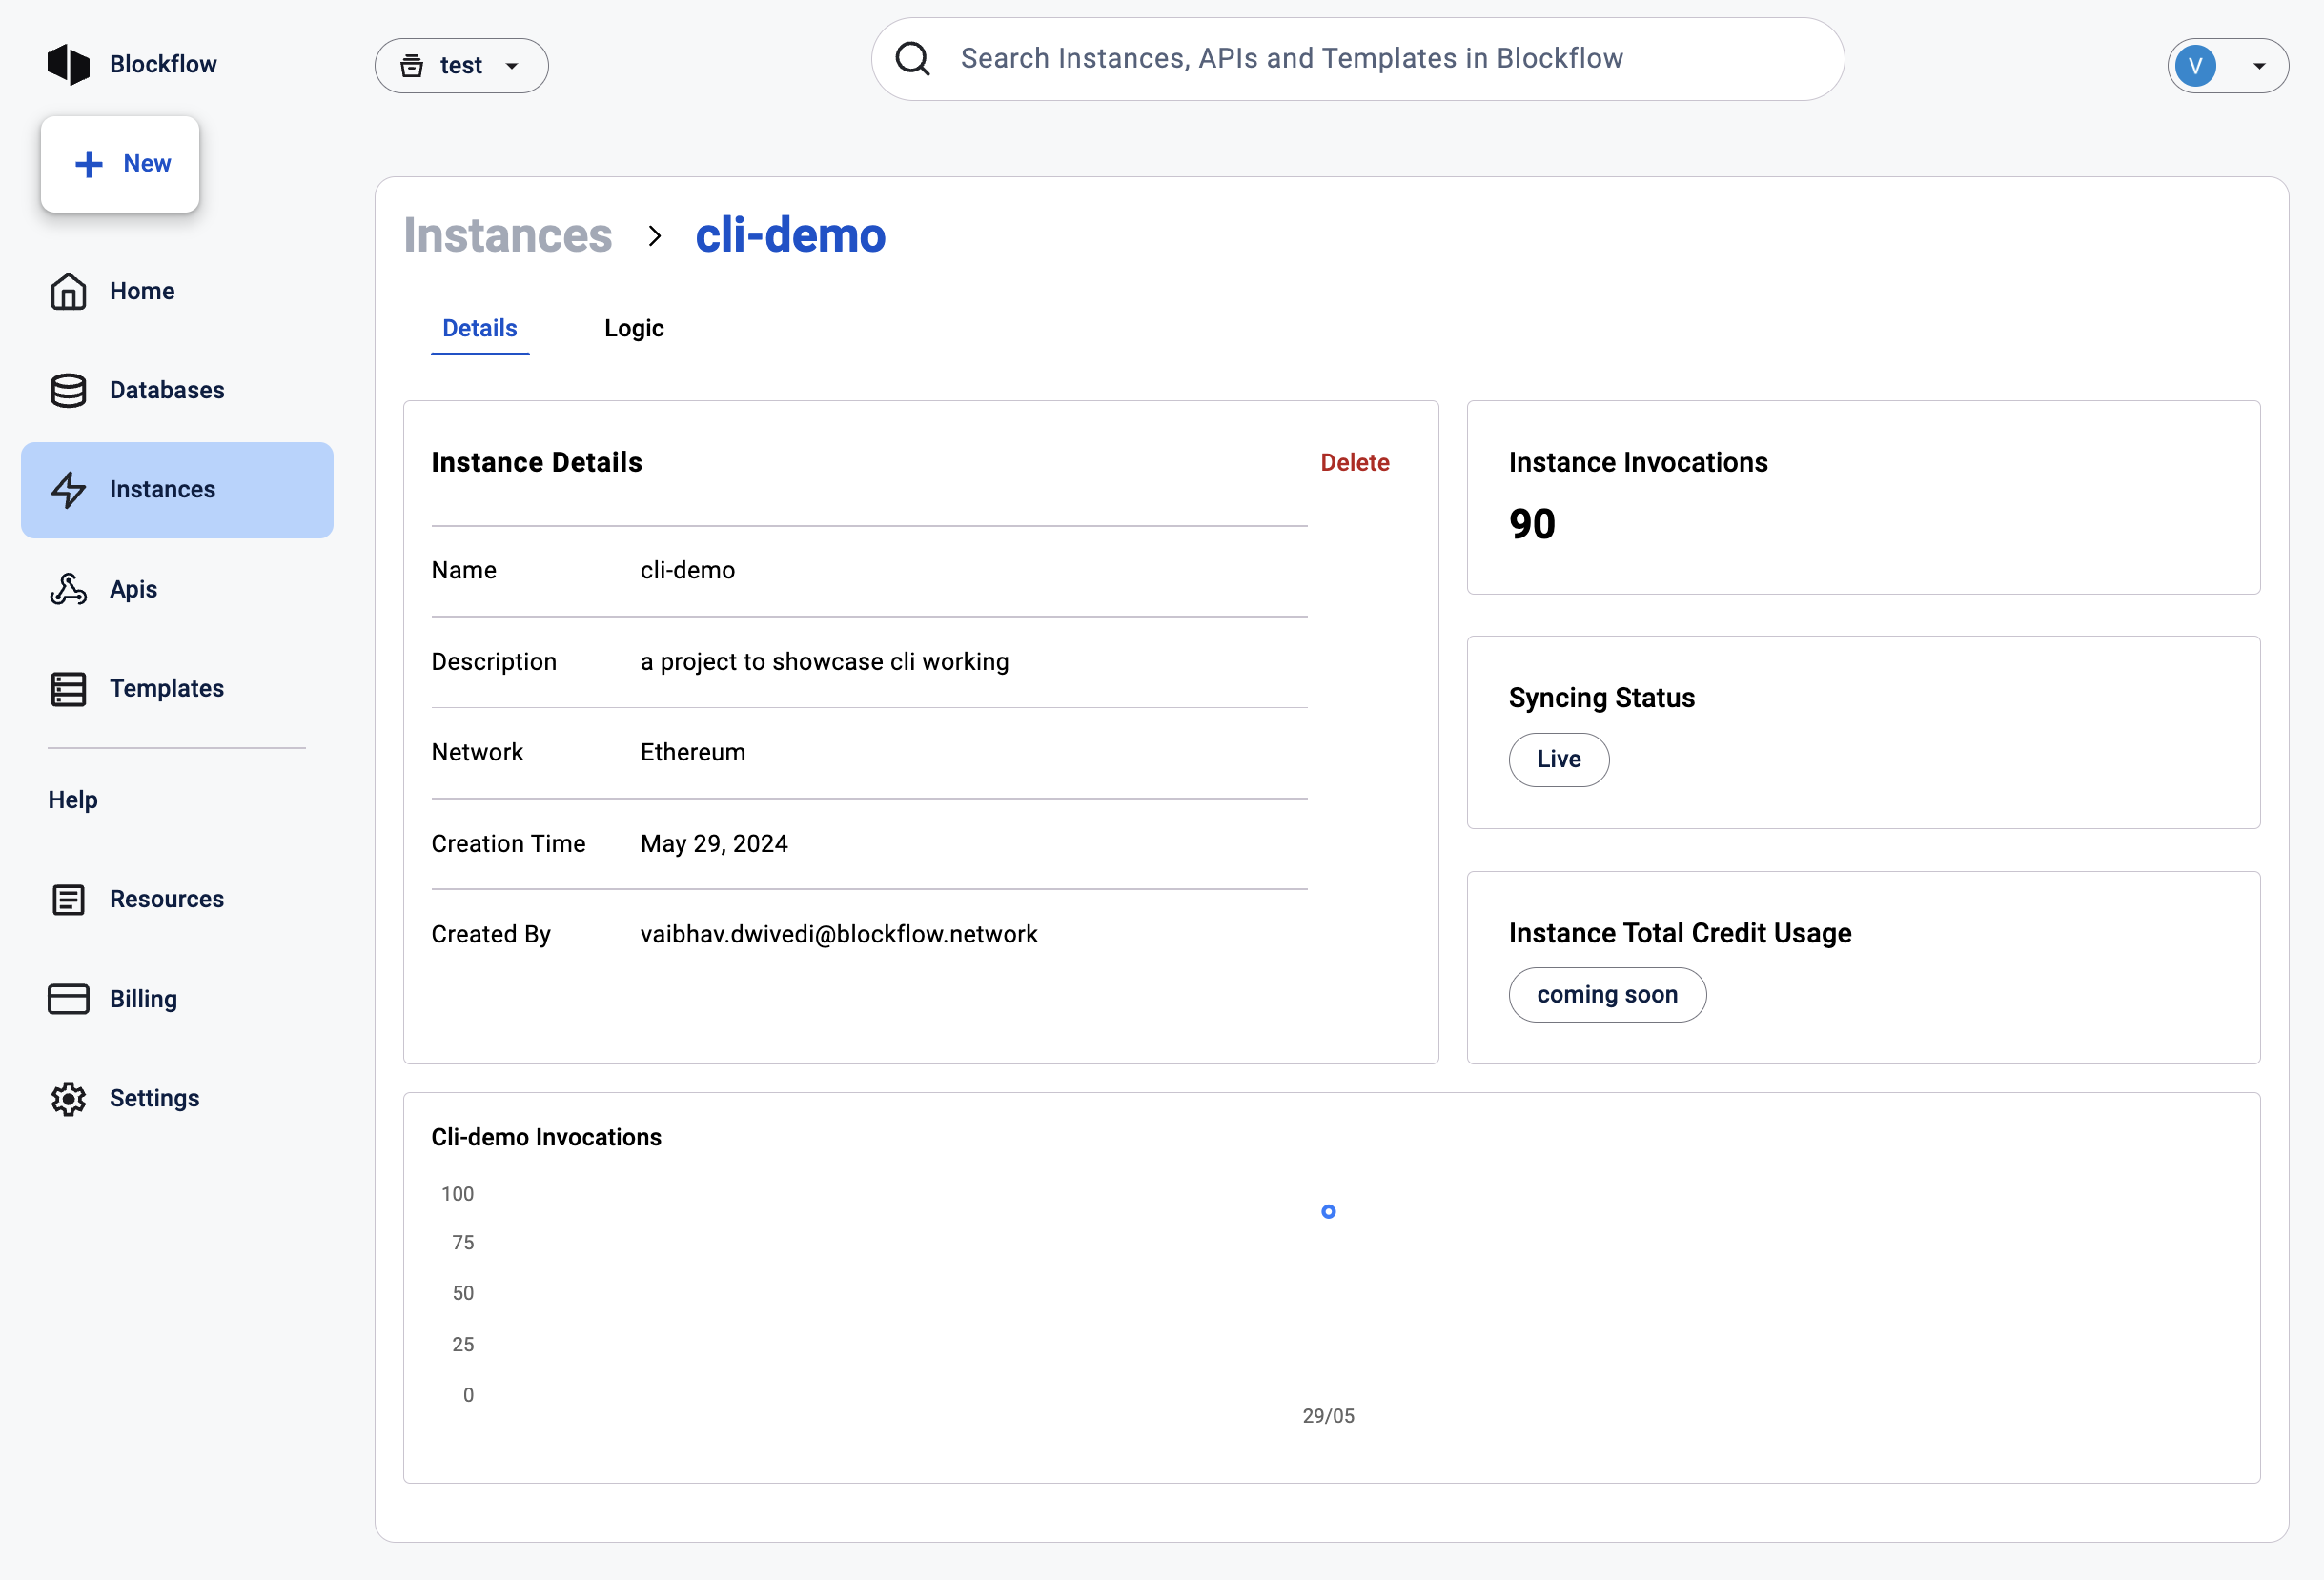Click the Blockflow logo icon

pyautogui.click(x=68, y=64)
